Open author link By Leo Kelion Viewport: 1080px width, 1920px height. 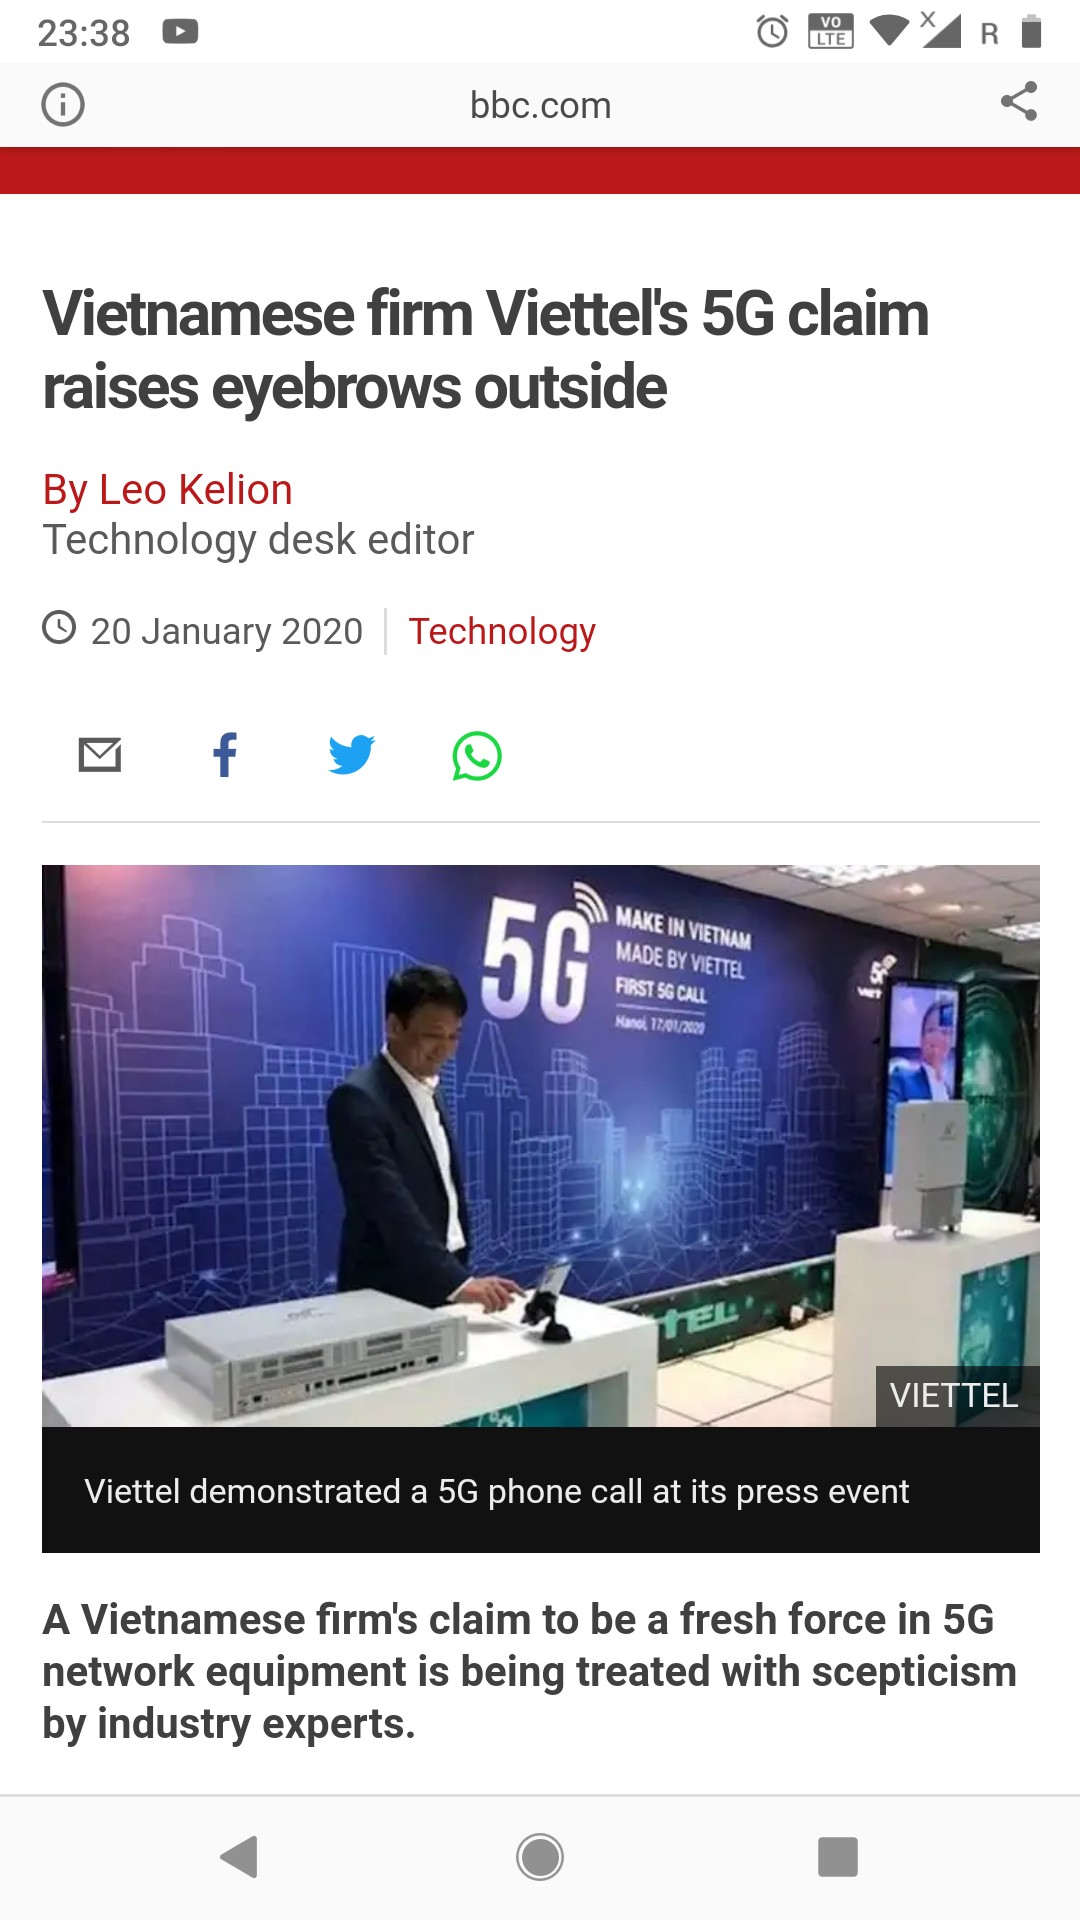168,490
